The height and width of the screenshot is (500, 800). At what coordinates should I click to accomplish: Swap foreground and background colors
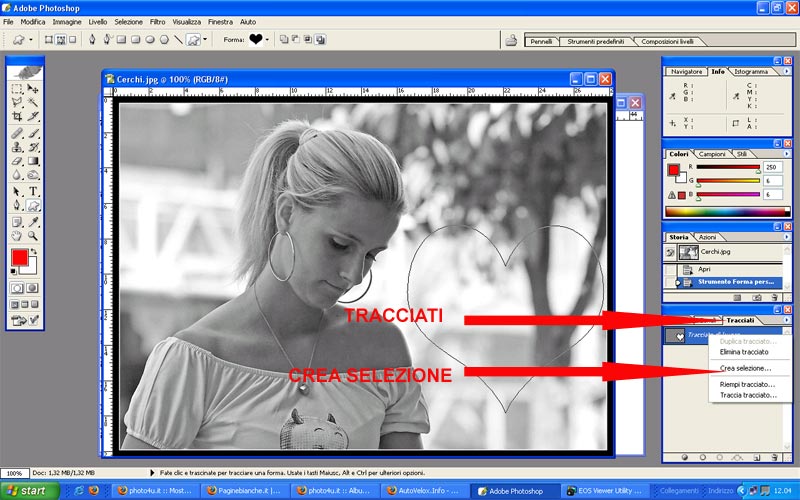coord(34,251)
